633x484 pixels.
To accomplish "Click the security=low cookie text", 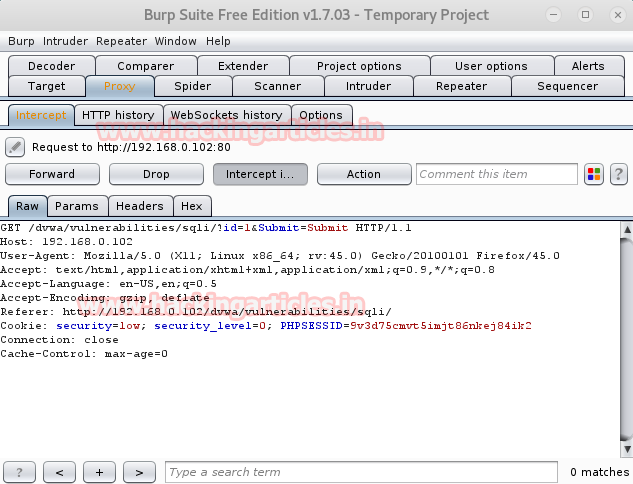I will pyautogui.click(x=98, y=326).
